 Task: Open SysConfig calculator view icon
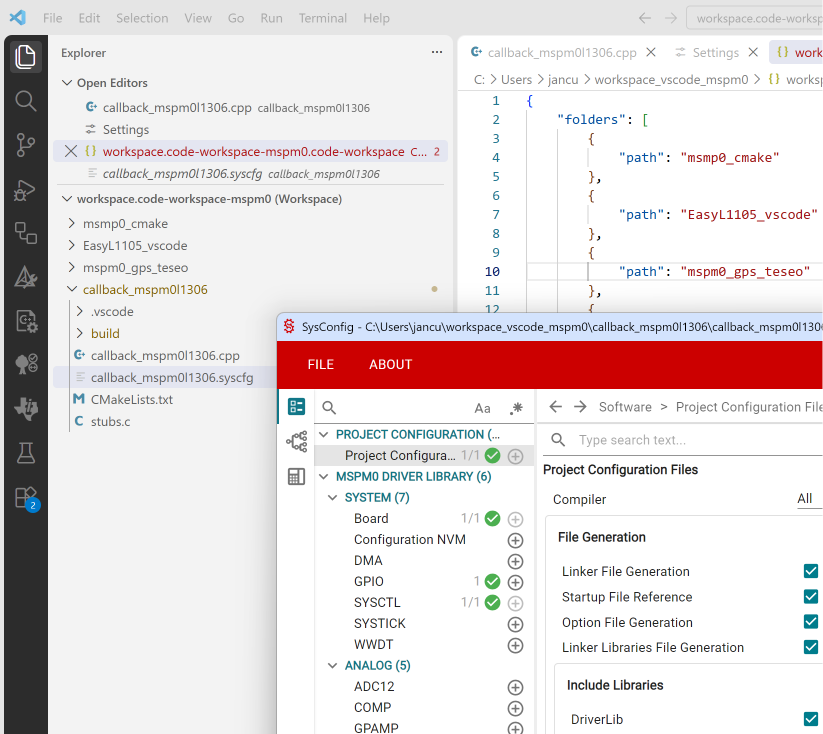[297, 476]
